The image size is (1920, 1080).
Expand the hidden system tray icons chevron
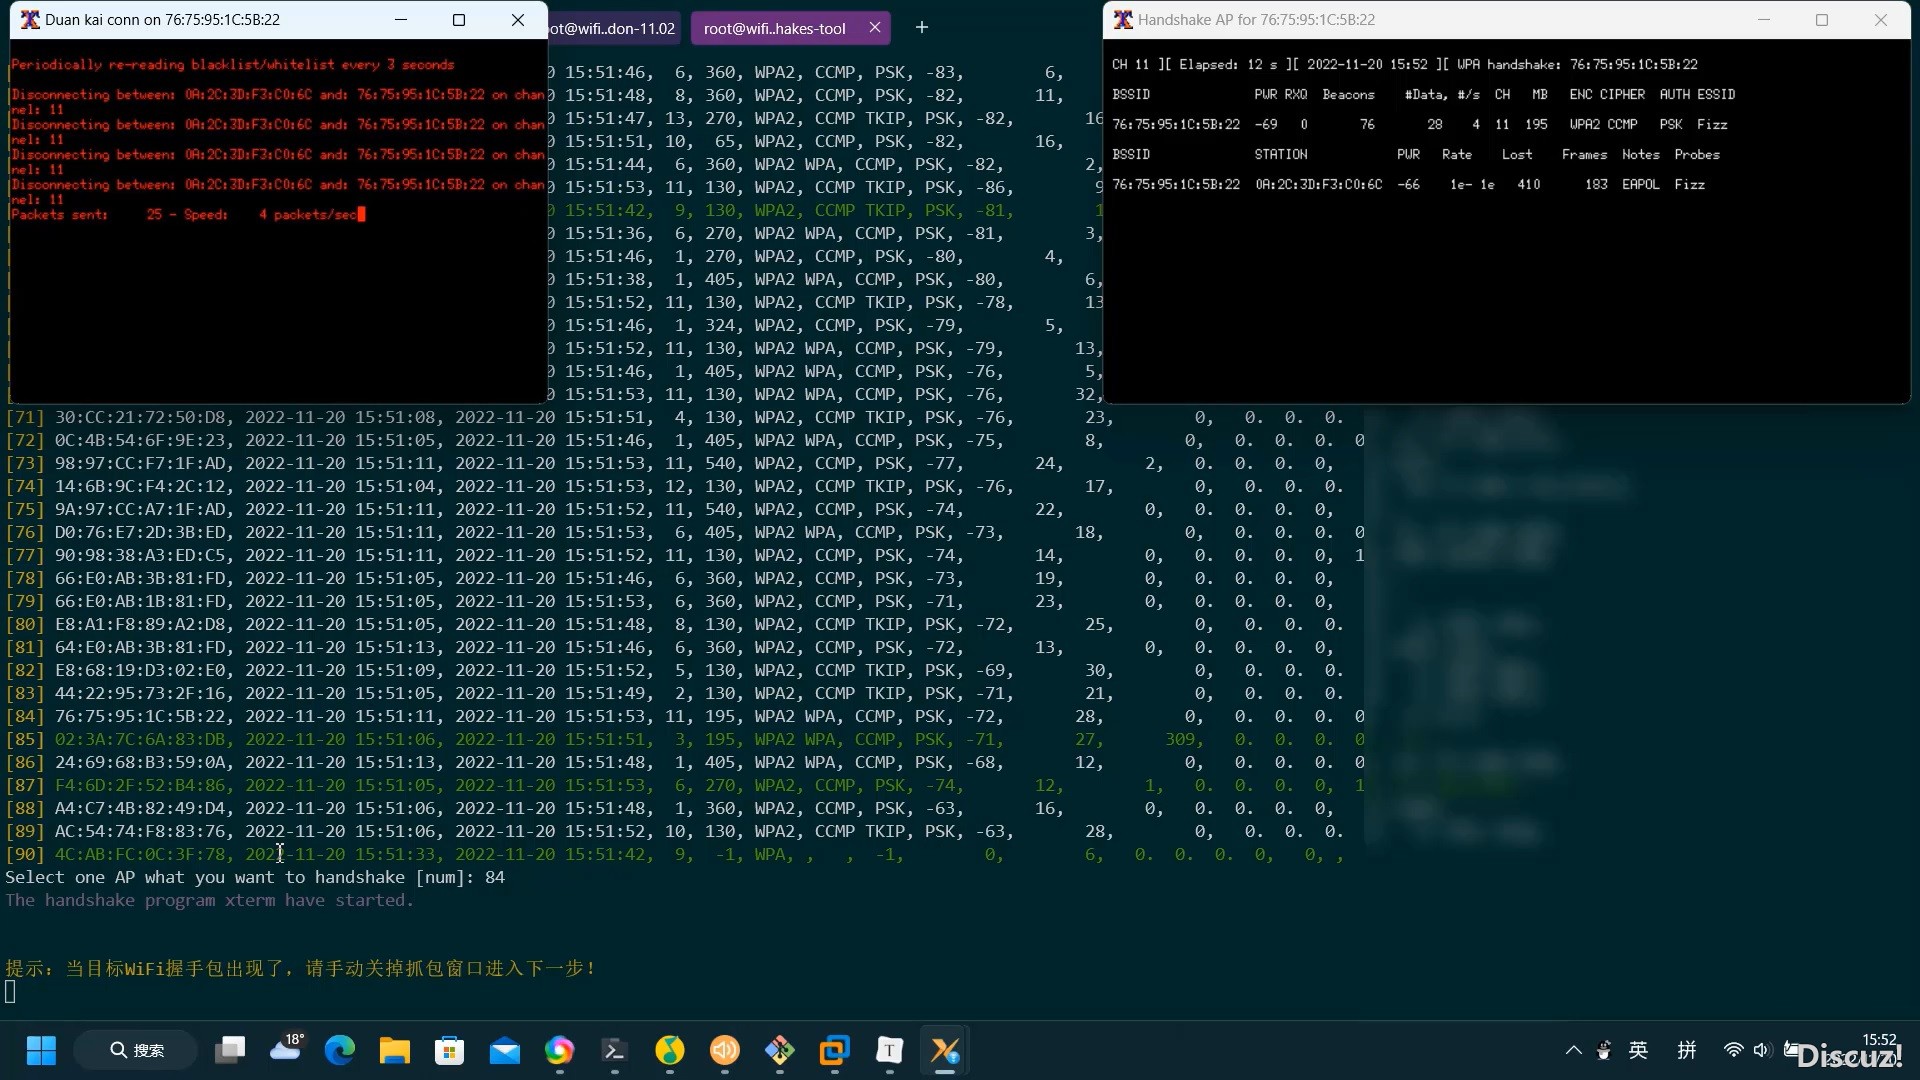click(x=1573, y=1050)
